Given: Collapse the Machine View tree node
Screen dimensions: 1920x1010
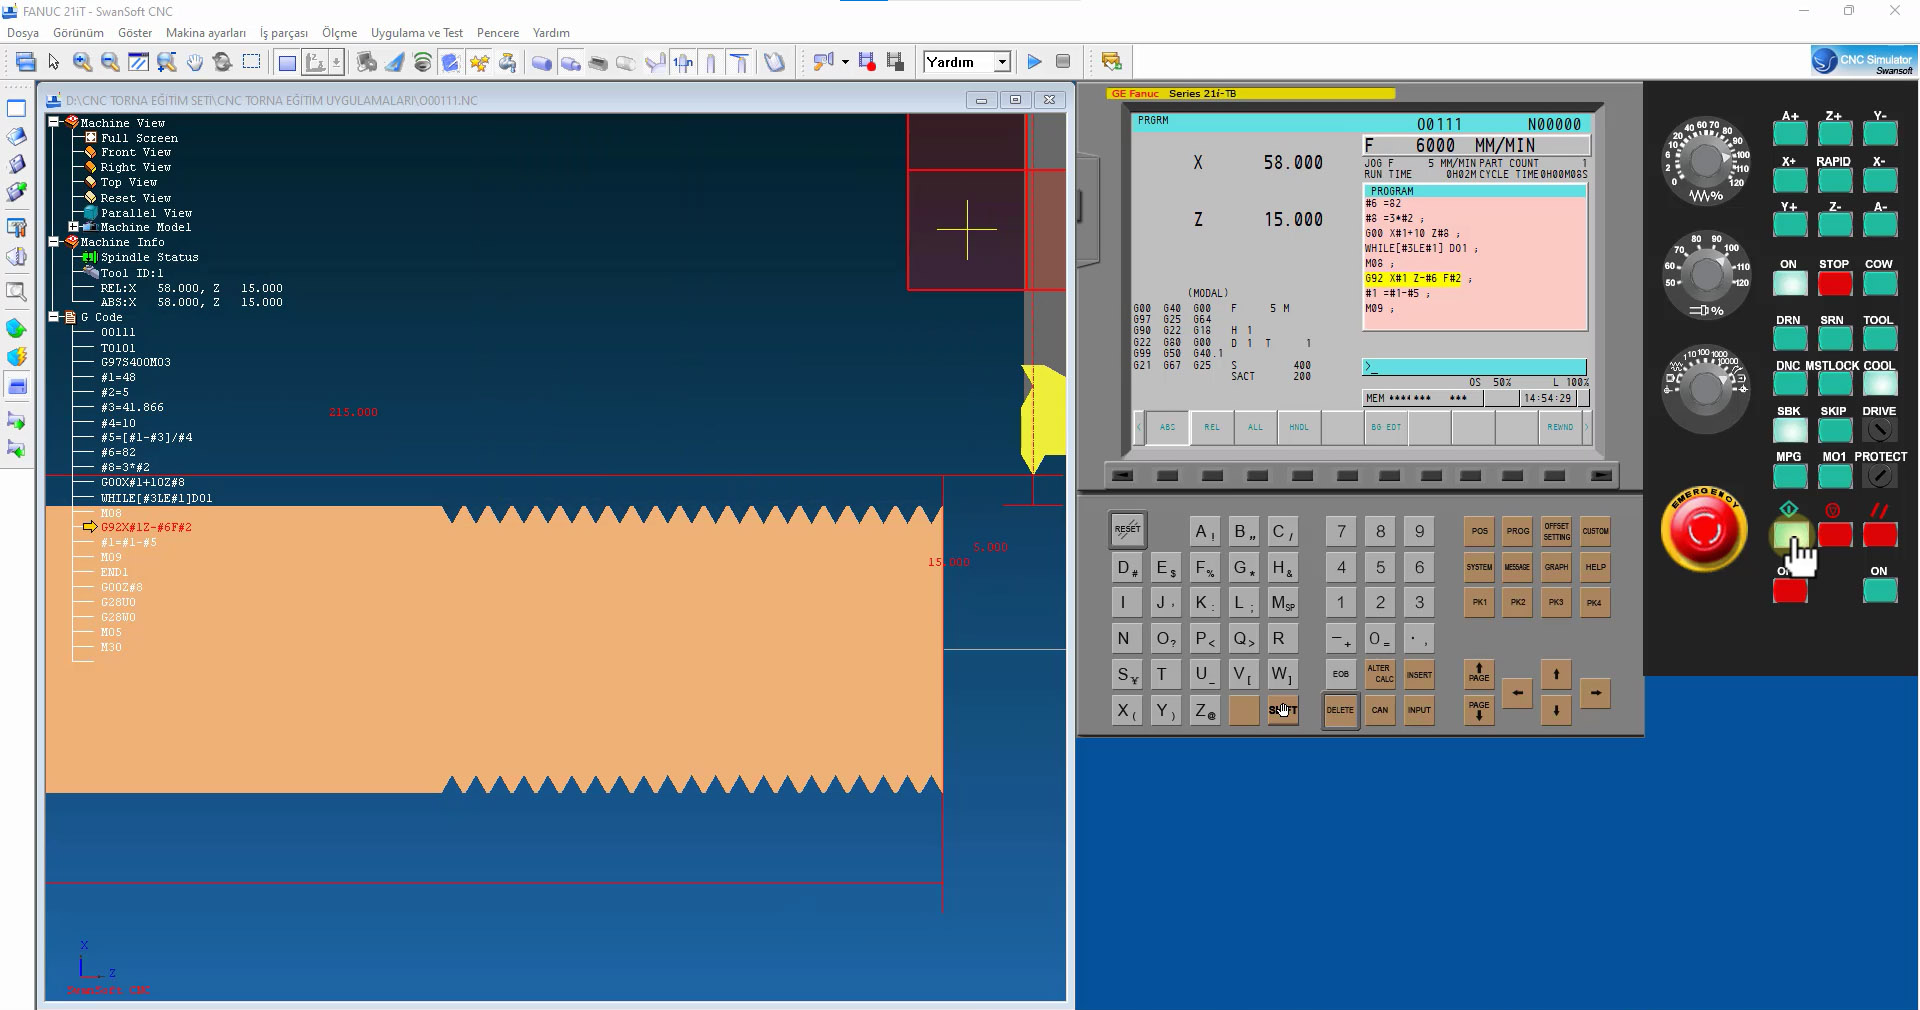Looking at the screenshot, I should pos(54,122).
